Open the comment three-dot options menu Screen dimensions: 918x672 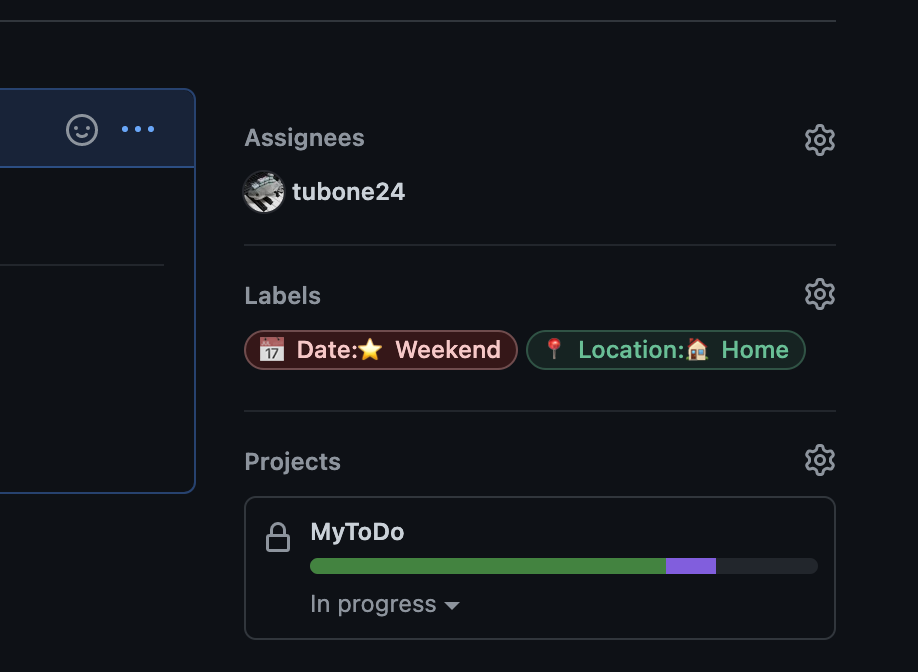point(138,129)
